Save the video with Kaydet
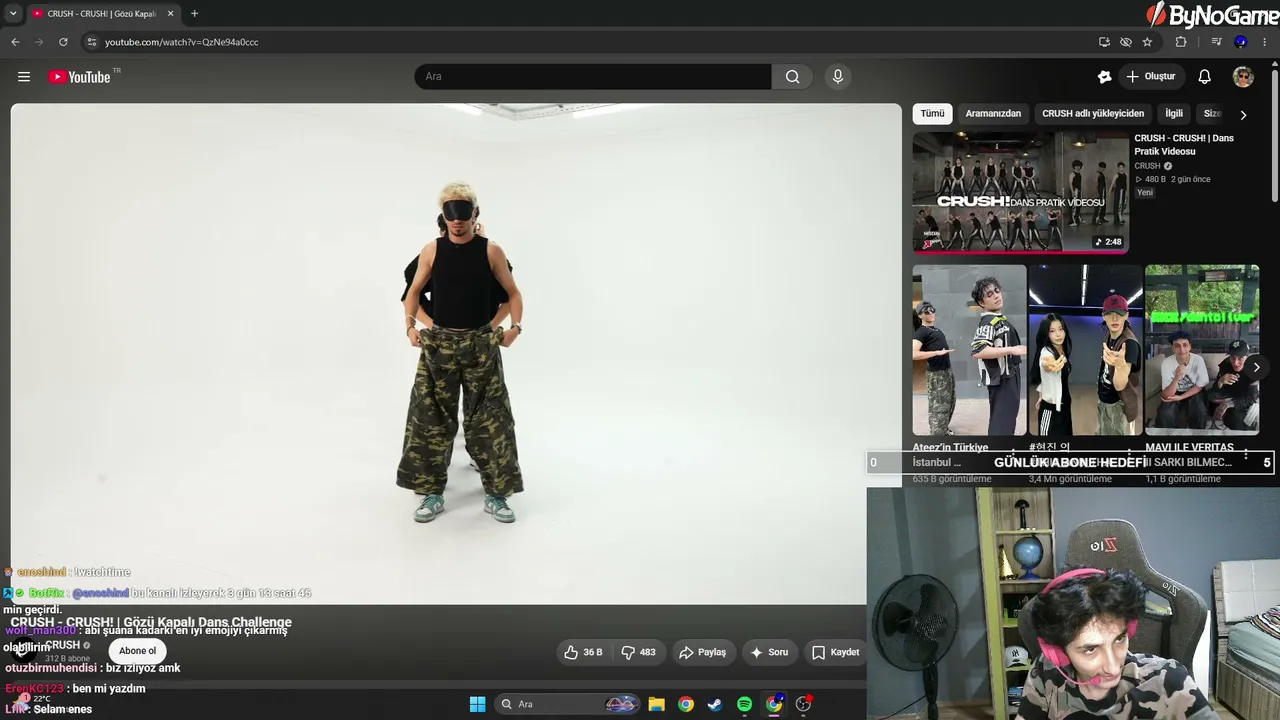The height and width of the screenshot is (720, 1280). (835, 652)
